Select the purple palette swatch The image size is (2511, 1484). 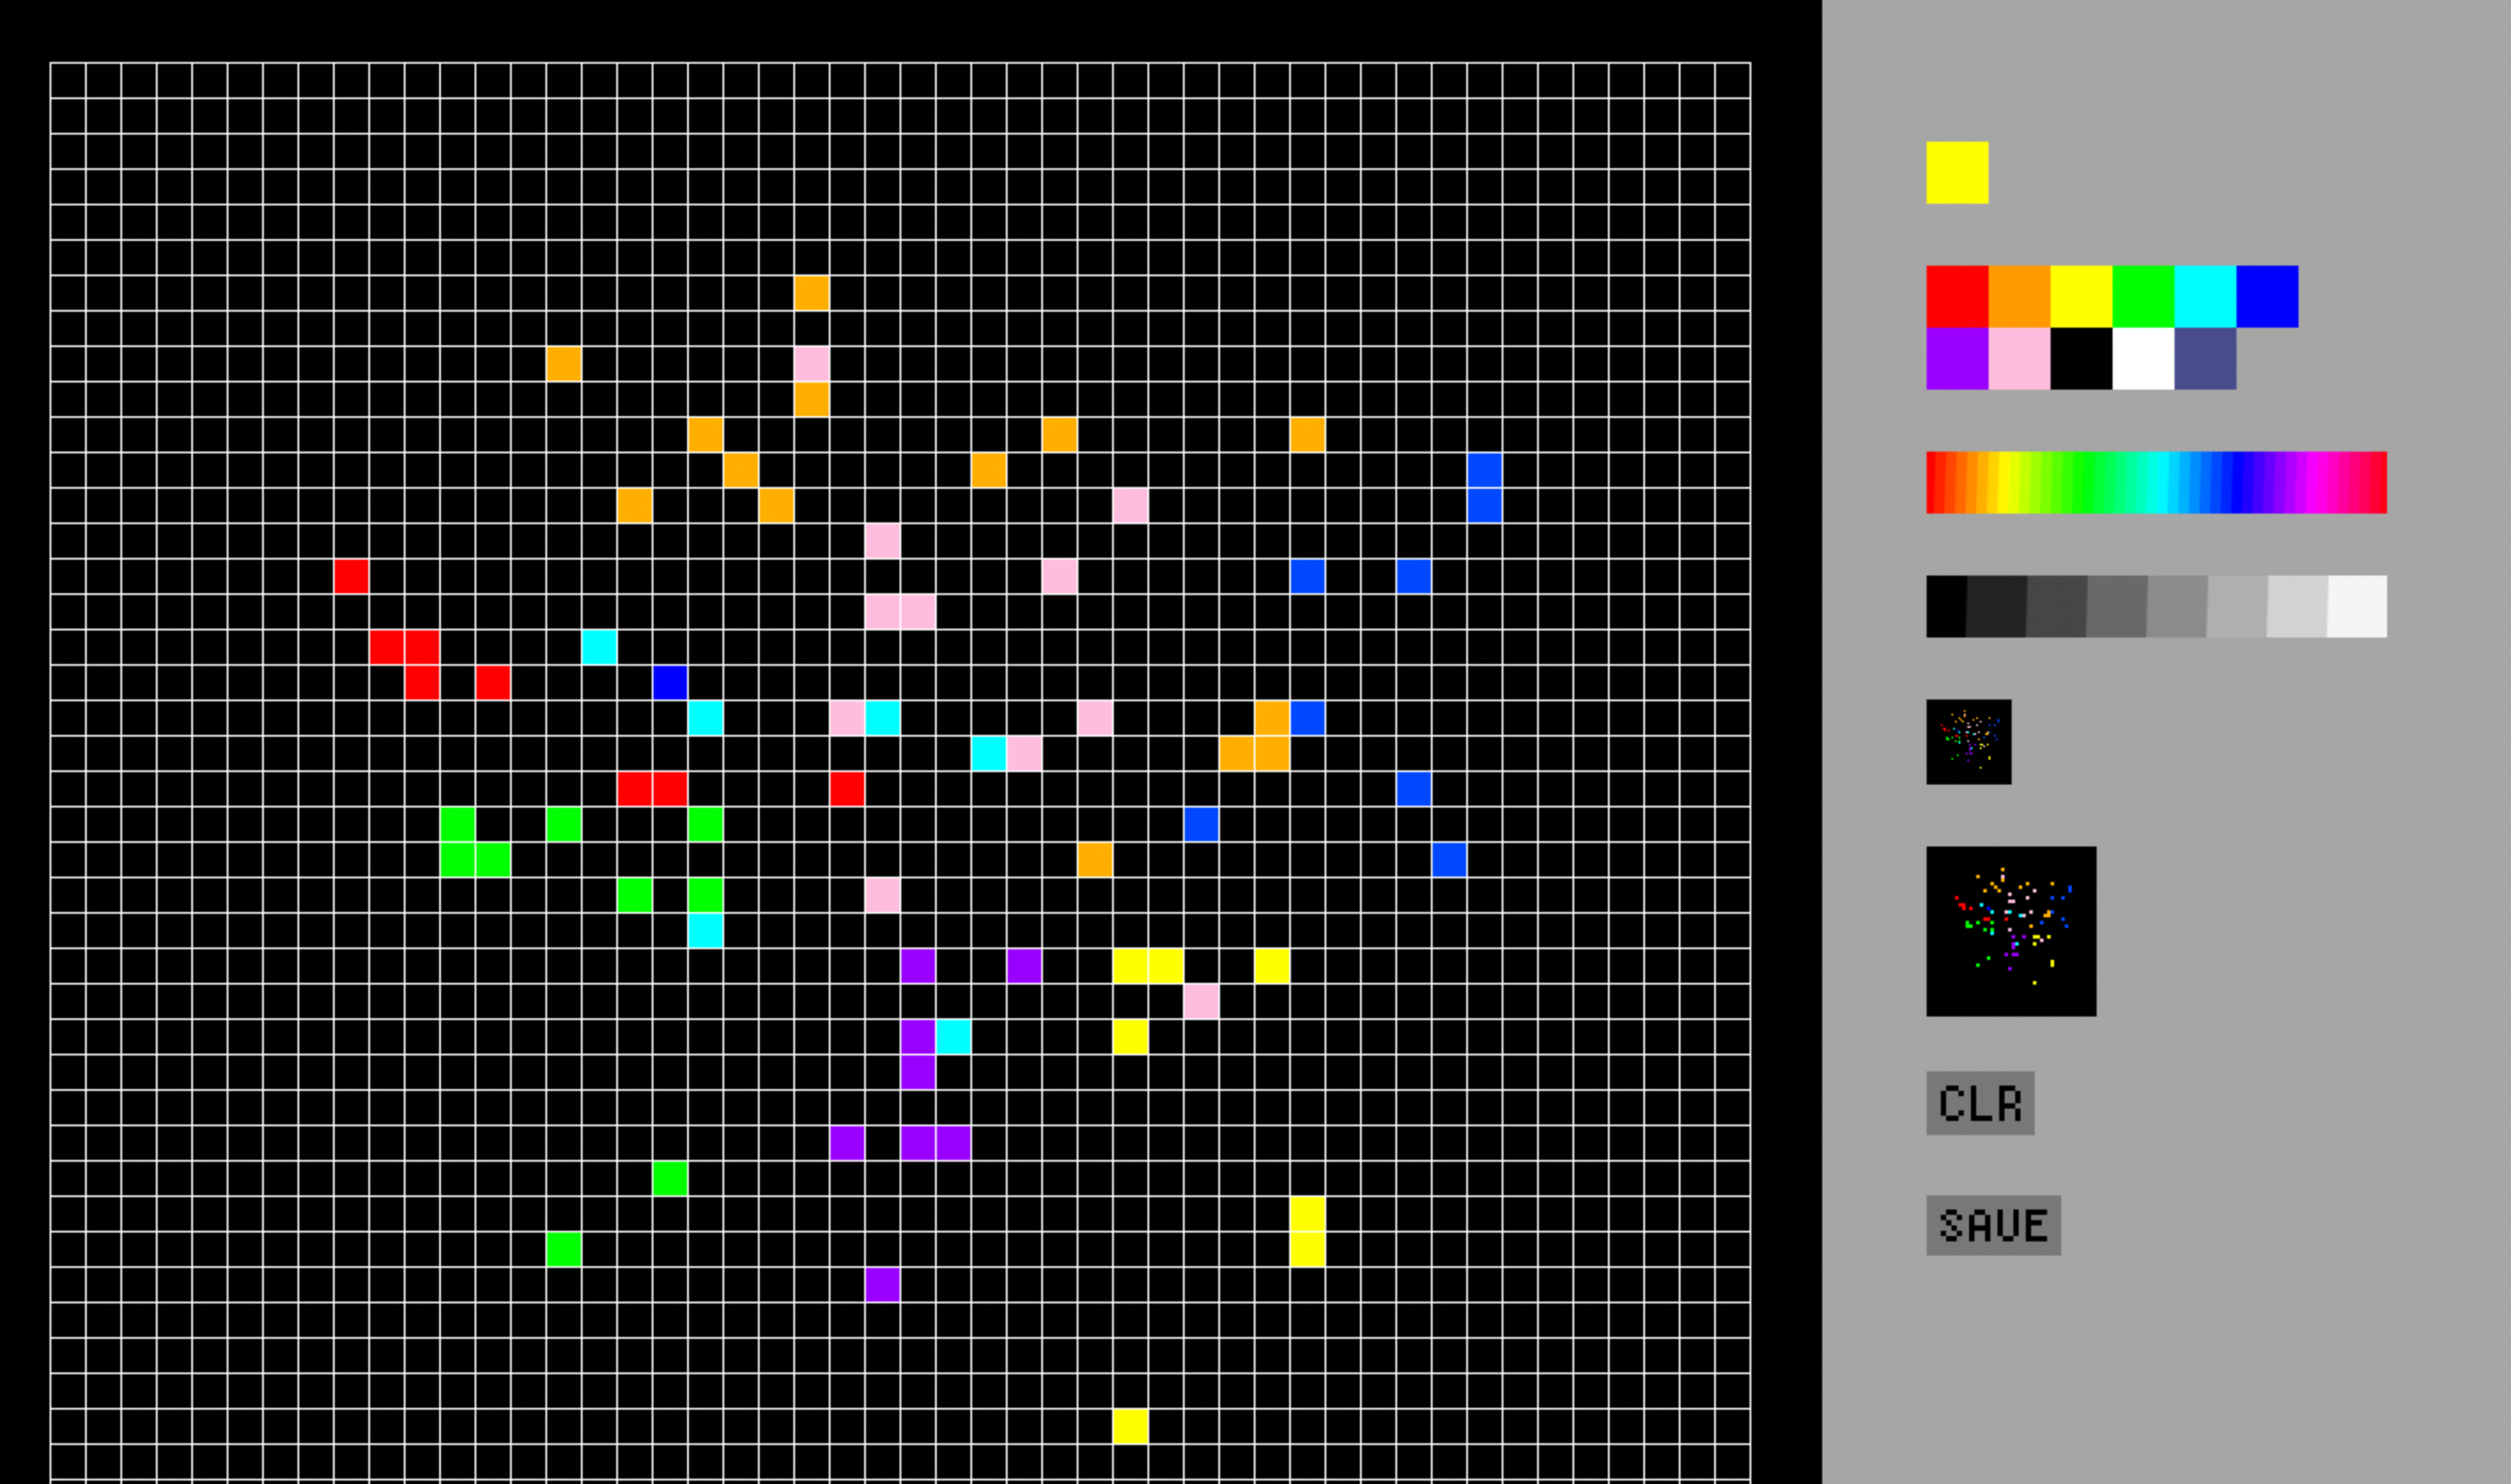point(1957,358)
